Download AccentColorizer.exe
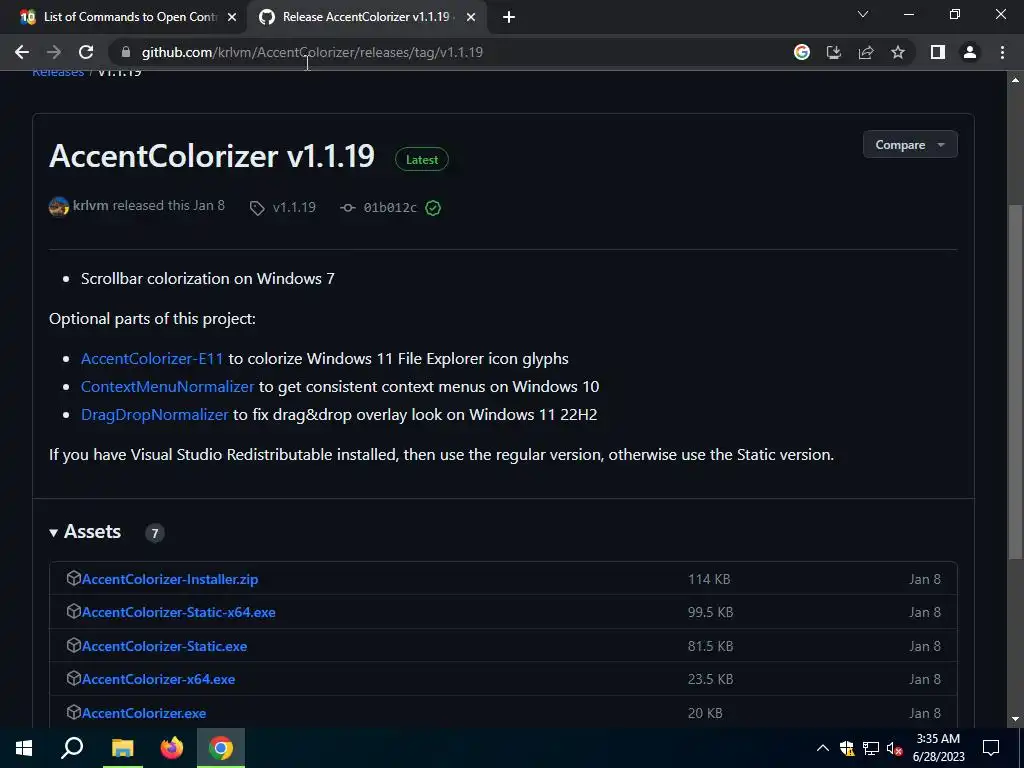 click(x=144, y=713)
